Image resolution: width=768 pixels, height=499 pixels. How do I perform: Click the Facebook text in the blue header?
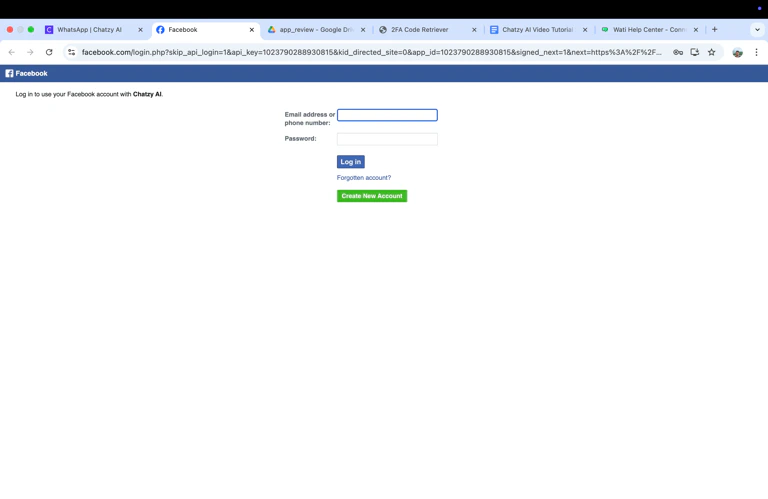point(31,73)
